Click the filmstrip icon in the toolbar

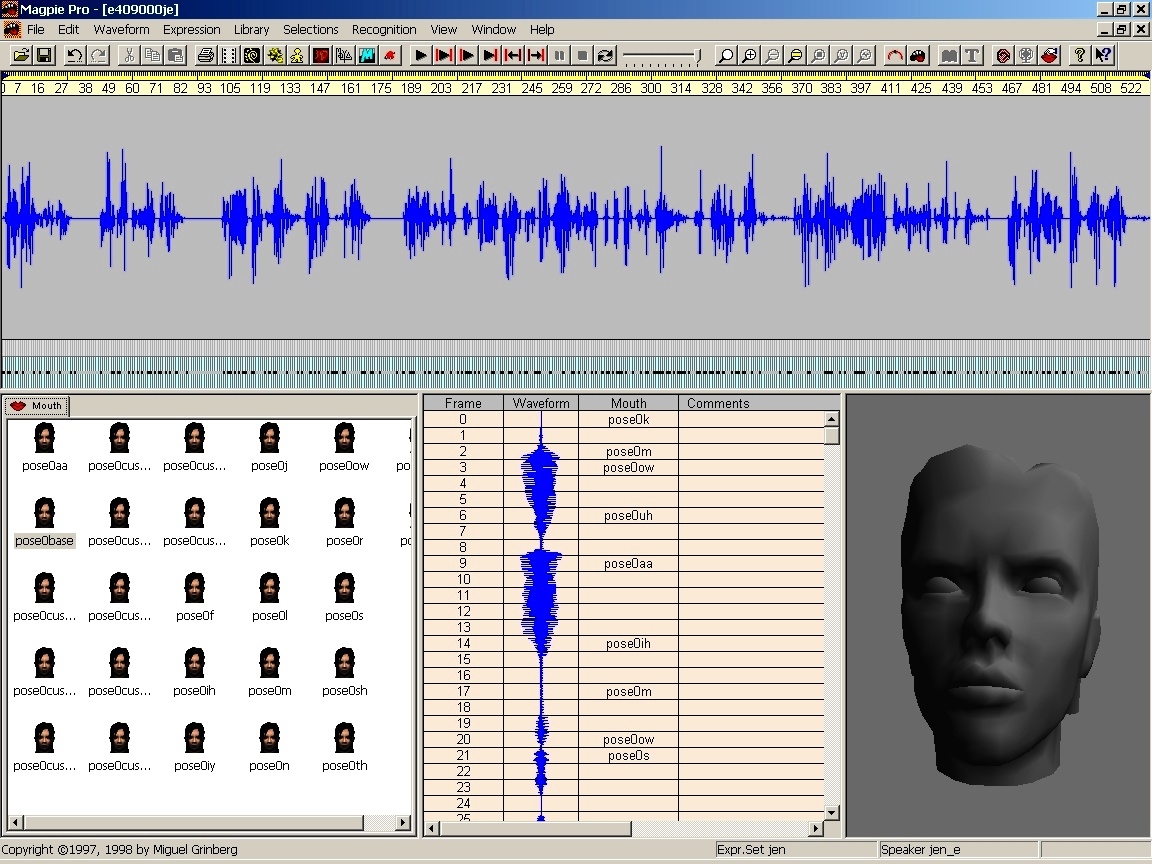(229, 56)
